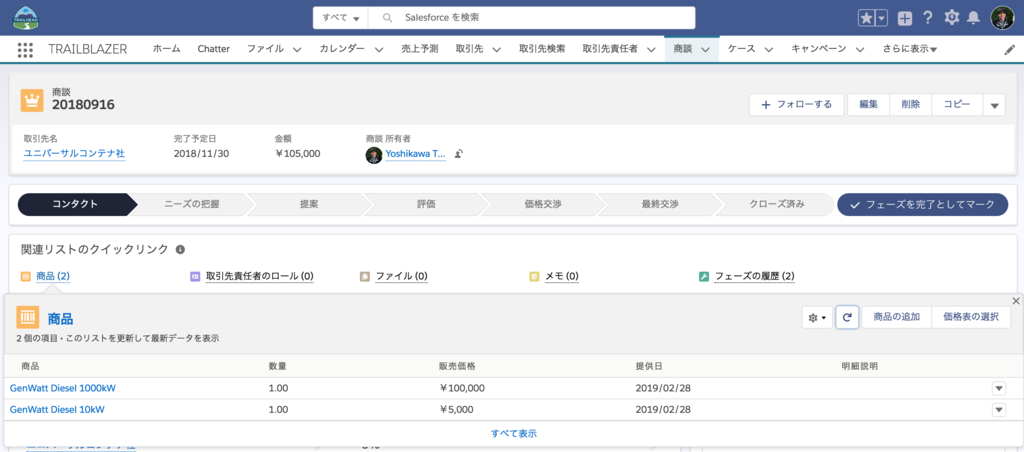Click the change owner icon
The image size is (1024, 452).
[459, 154]
